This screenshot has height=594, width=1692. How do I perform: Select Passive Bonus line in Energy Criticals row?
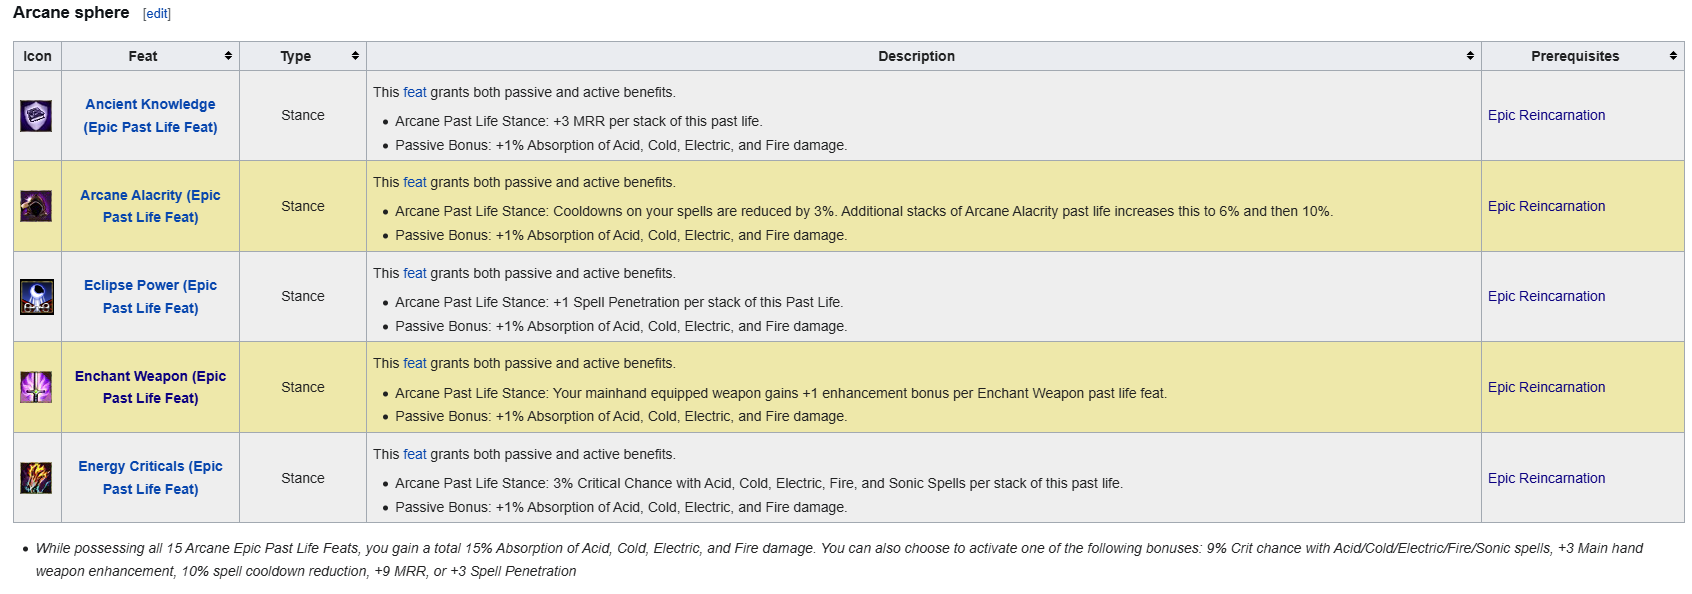[621, 507]
